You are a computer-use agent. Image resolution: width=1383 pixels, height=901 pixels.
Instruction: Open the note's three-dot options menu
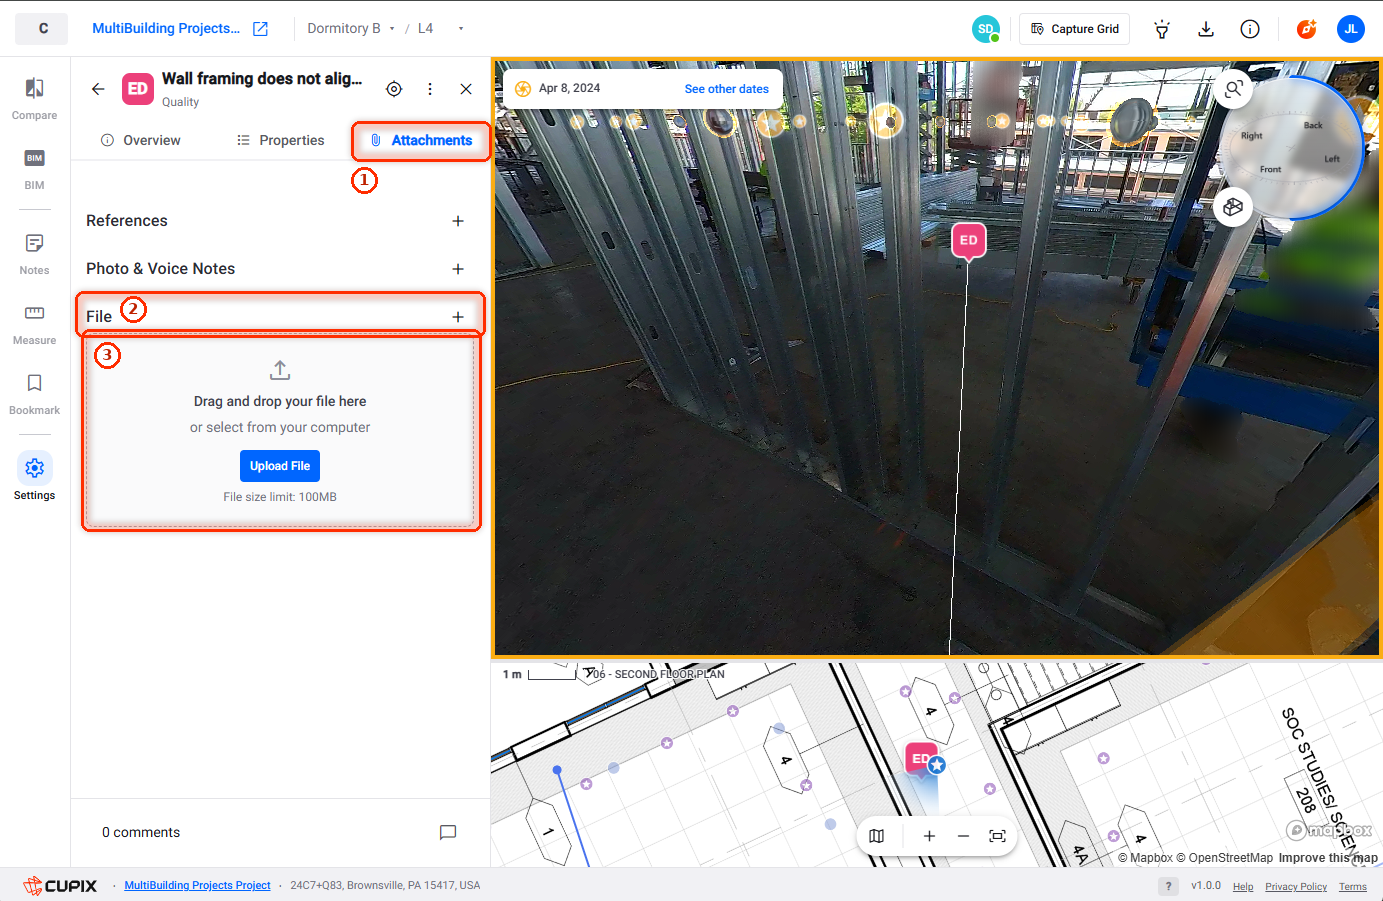click(x=430, y=89)
